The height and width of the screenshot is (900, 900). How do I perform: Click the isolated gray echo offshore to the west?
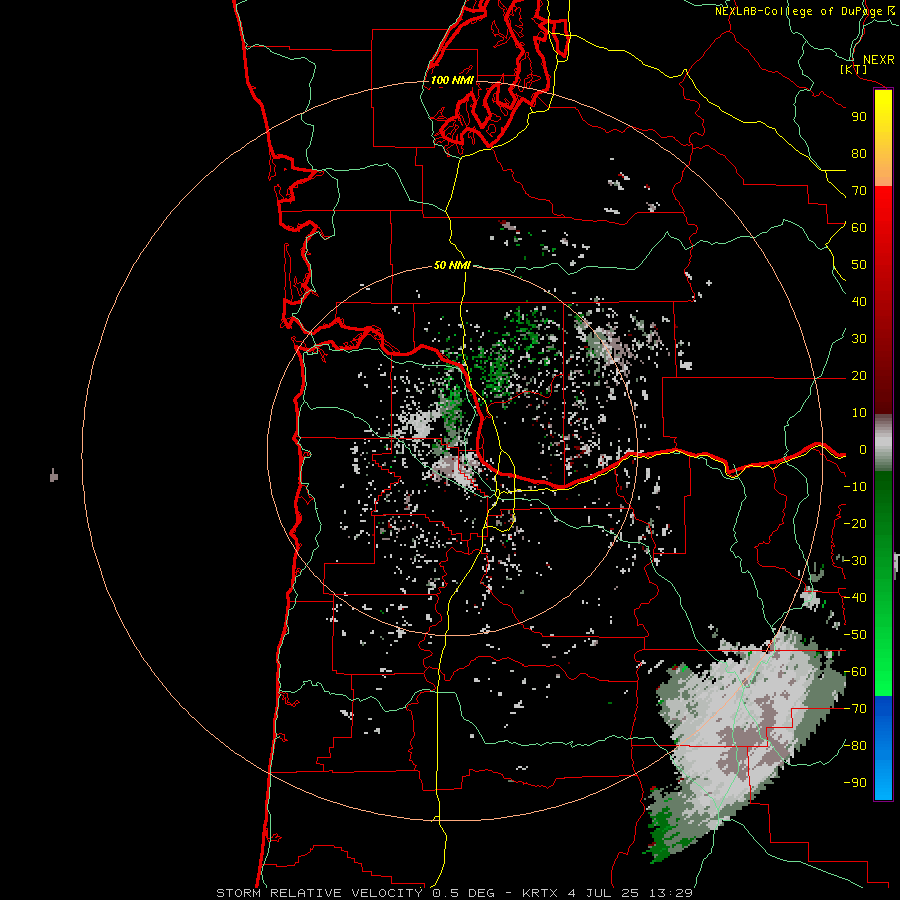tap(53, 475)
